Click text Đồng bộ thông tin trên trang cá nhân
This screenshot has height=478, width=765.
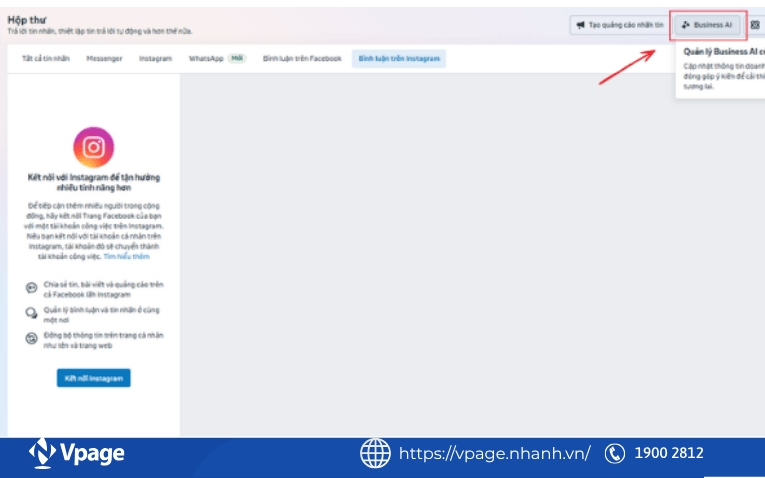103,340
